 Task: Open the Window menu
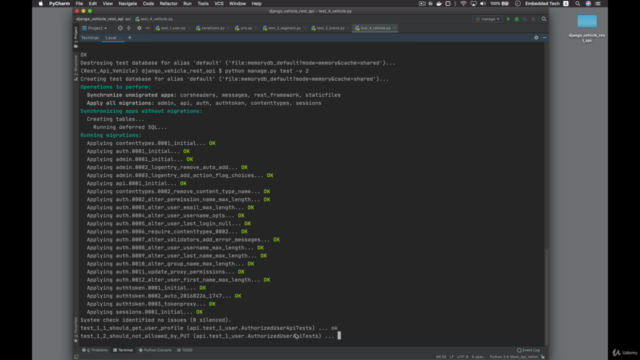coord(238,4)
